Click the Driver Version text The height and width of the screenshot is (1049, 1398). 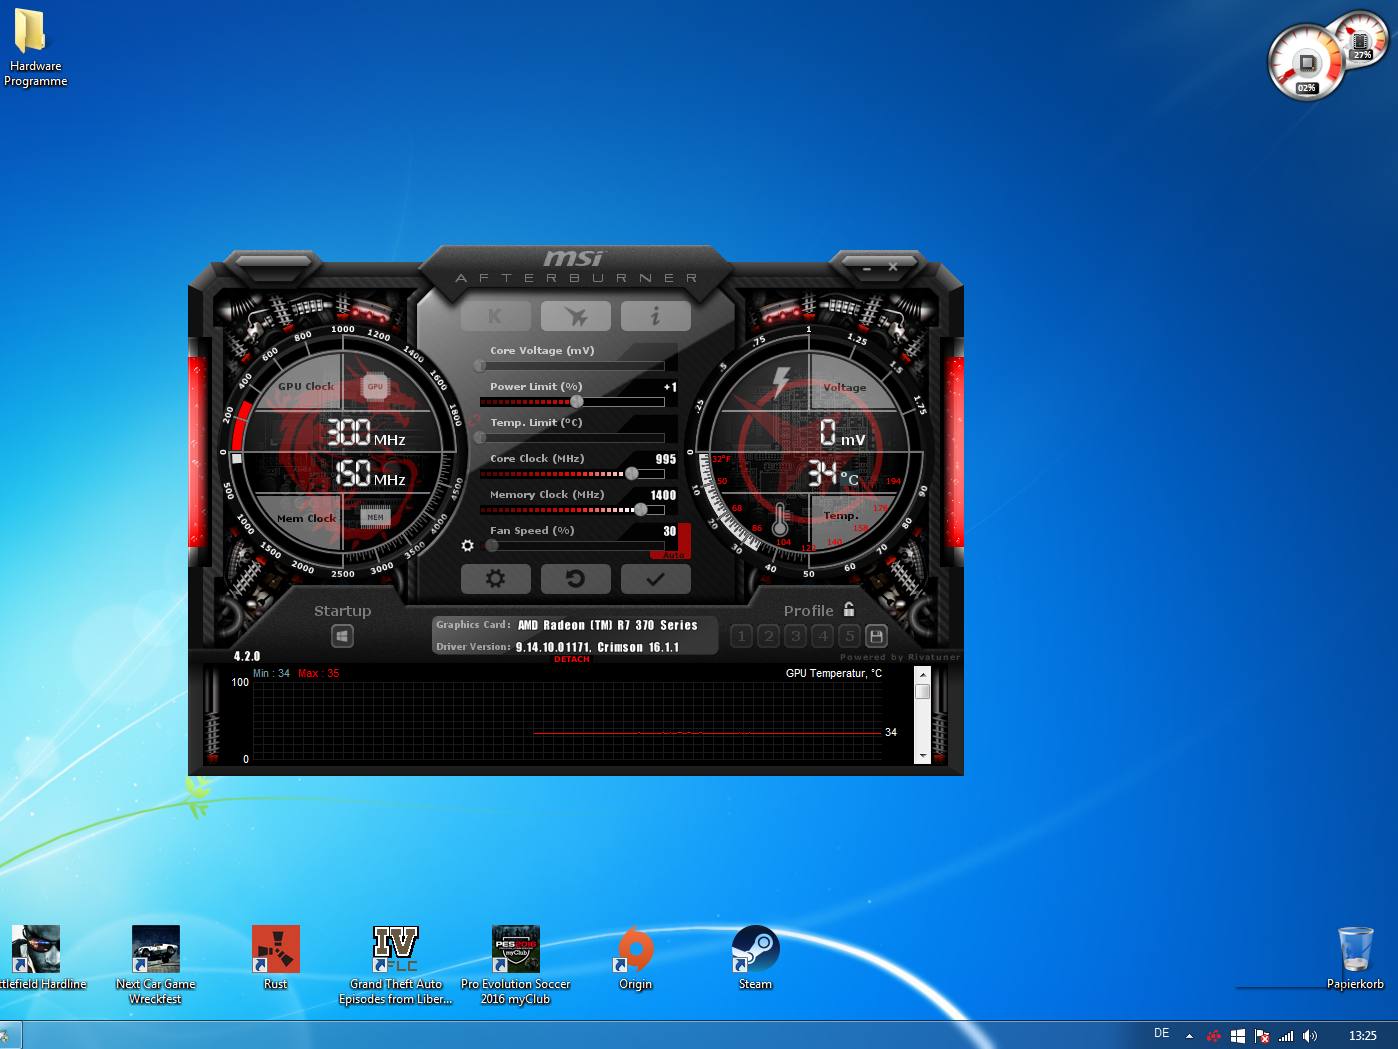click(x=597, y=647)
